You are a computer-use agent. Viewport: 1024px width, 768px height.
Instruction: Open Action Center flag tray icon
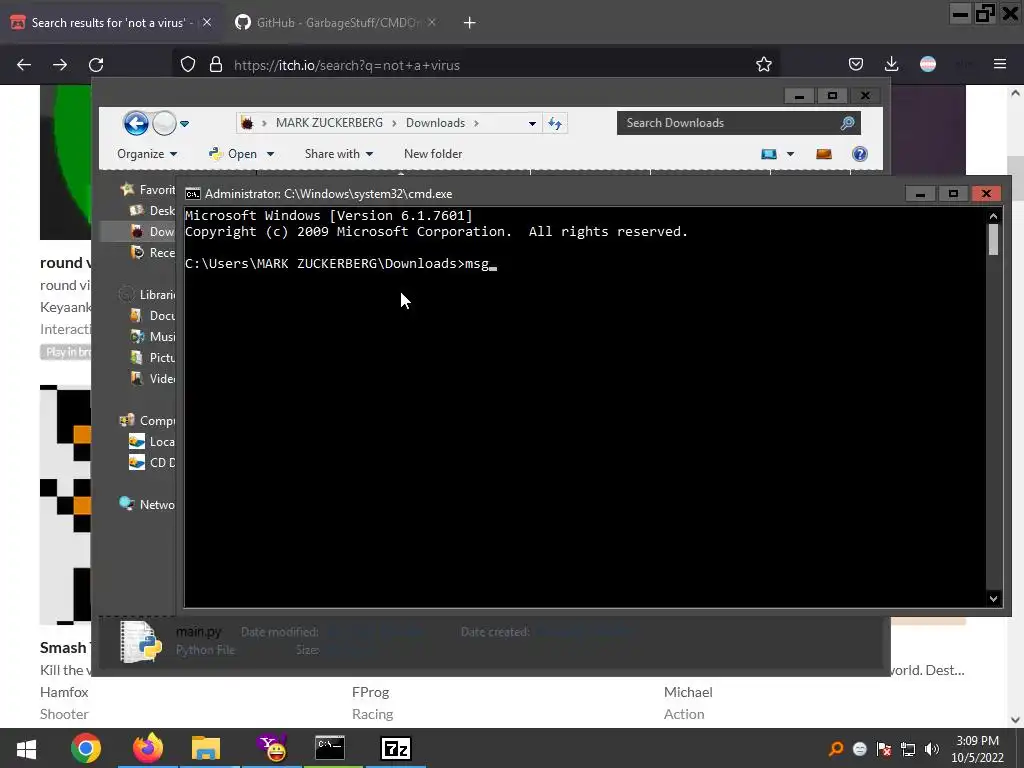tap(884, 749)
